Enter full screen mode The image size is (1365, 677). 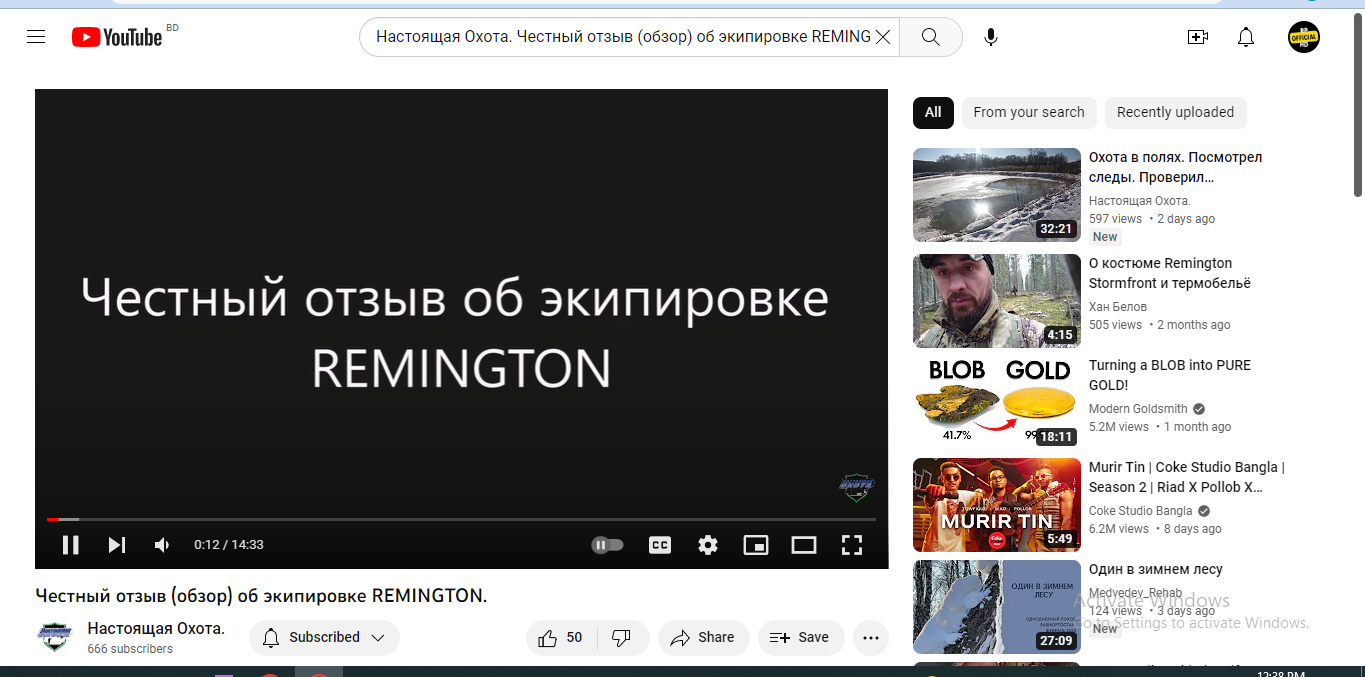852,545
